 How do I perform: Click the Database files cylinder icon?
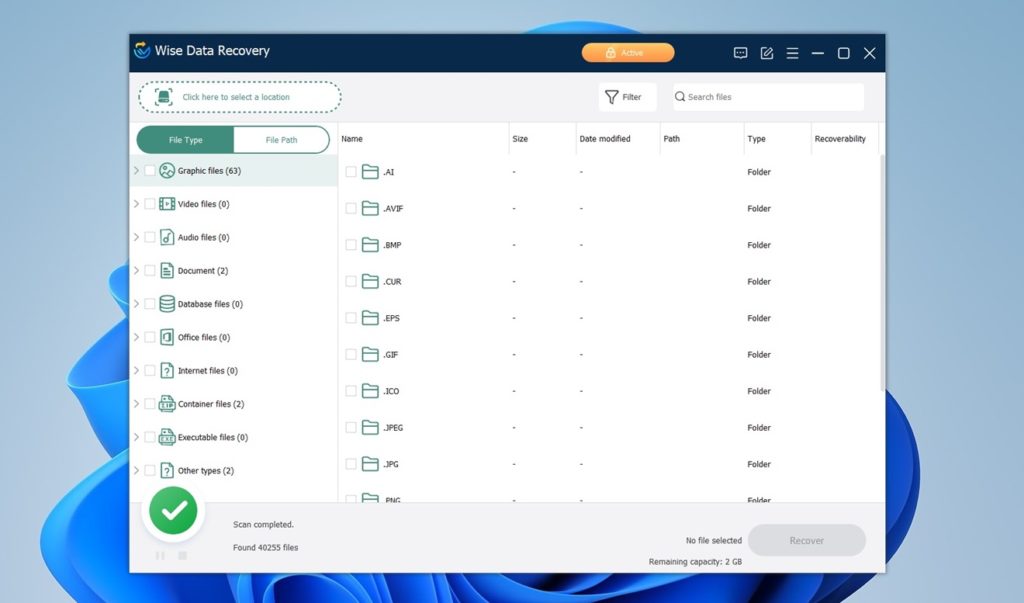coord(167,304)
